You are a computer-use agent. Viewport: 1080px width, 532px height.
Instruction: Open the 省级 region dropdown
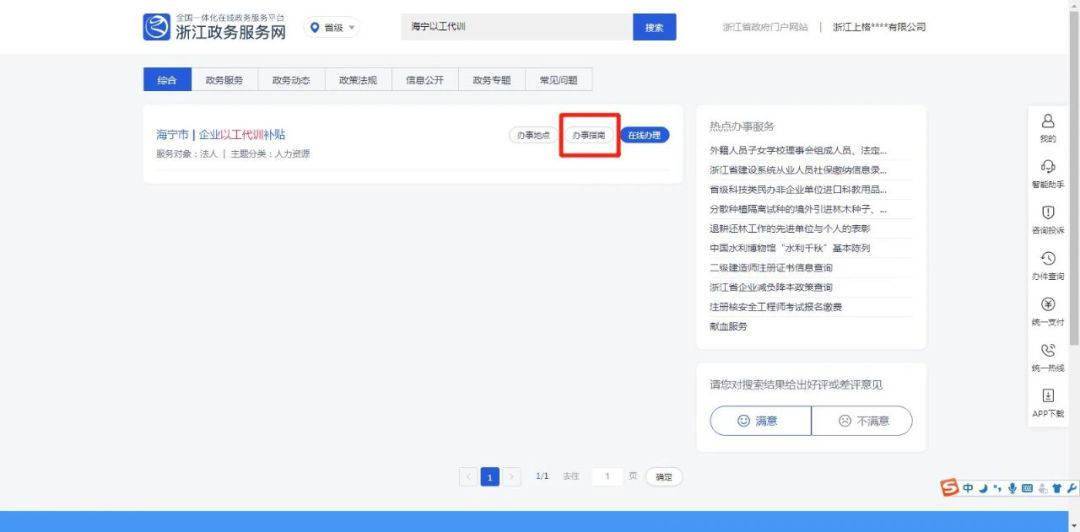pyautogui.click(x=332, y=28)
